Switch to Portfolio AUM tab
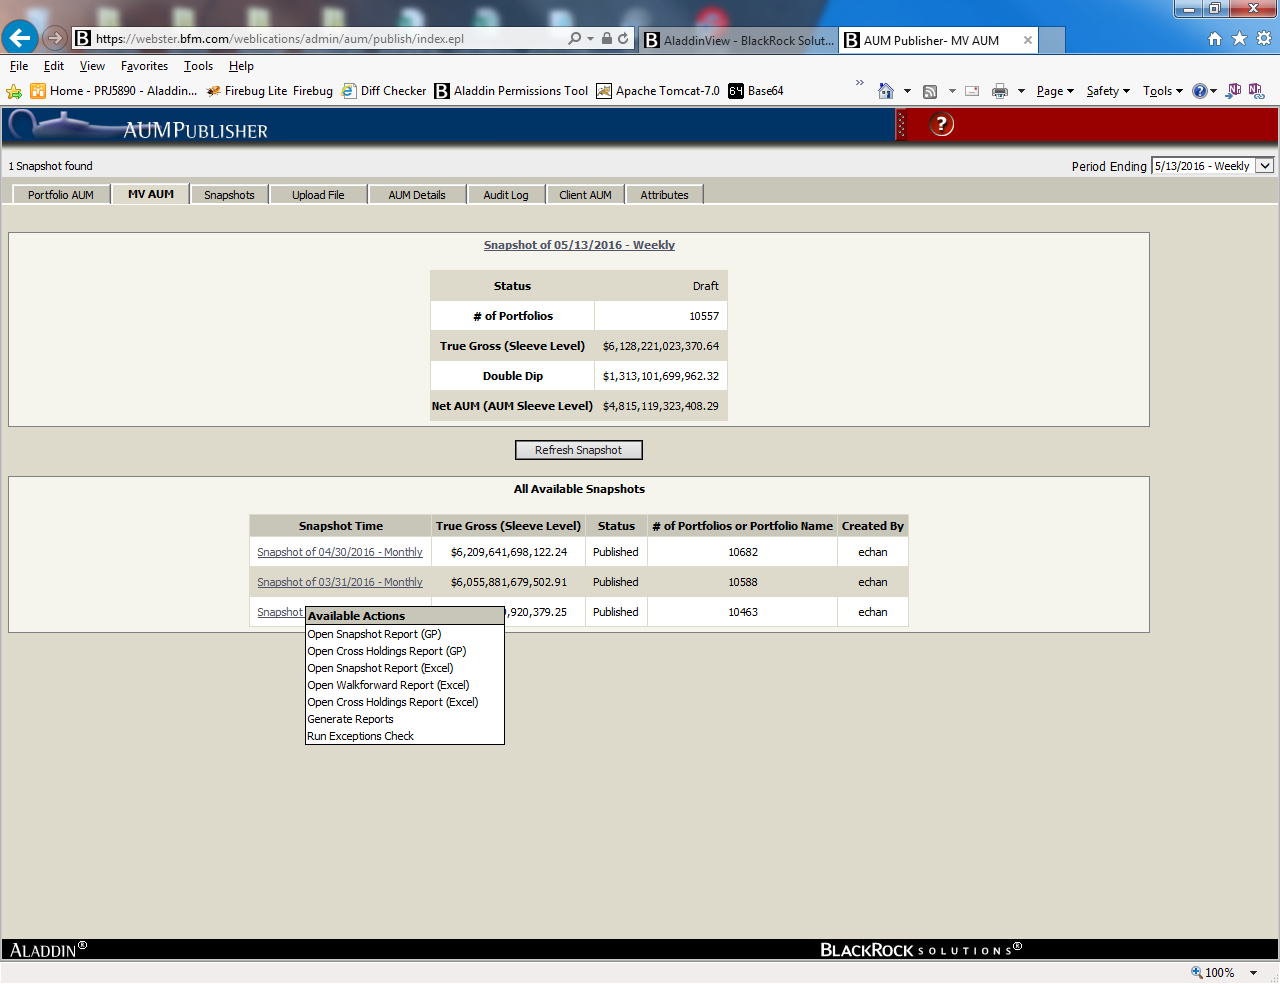Image resolution: width=1280 pixels, height=984 pixels. (x=61, y=195)
